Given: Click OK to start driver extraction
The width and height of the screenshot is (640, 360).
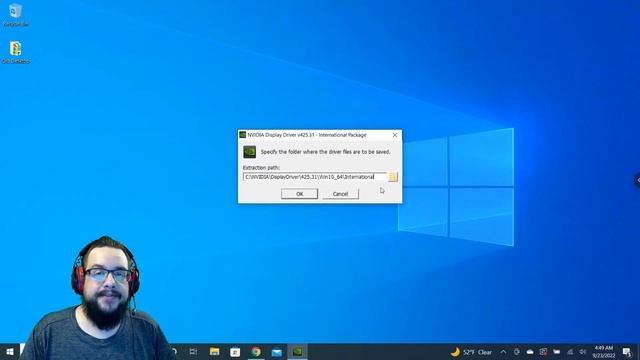Looking at the screenshot, I should pyautogui.click(x=299, y=194).
